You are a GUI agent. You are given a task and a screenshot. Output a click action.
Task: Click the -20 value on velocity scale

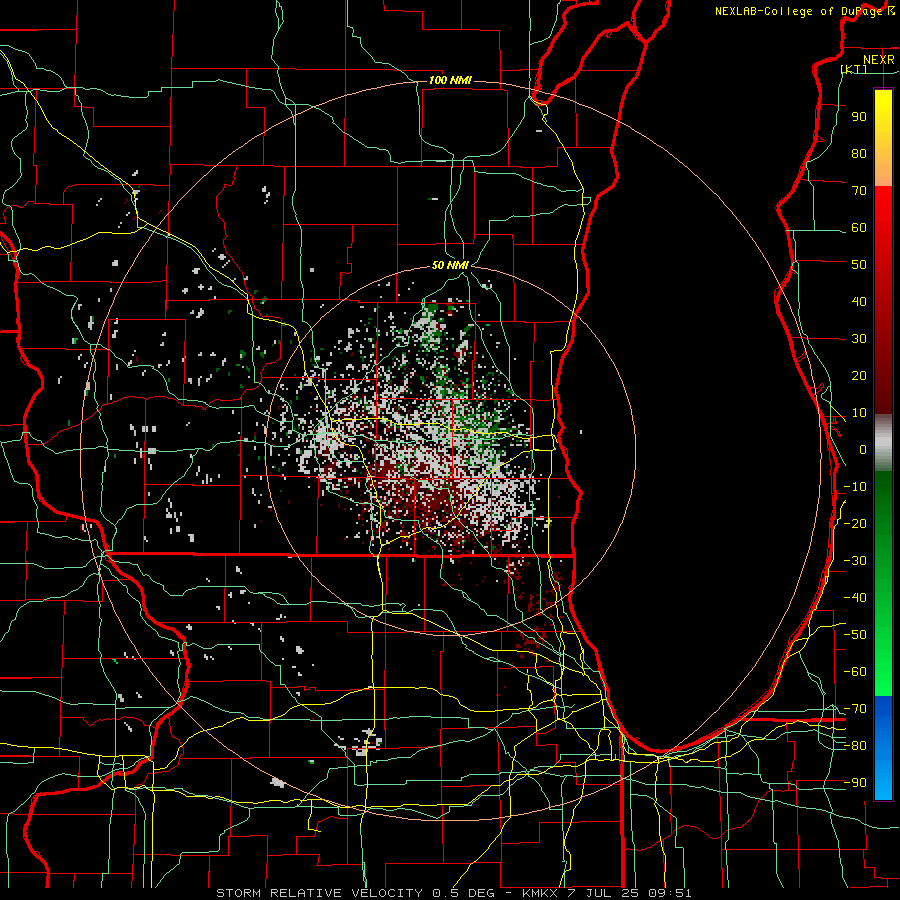pos(855,523)
